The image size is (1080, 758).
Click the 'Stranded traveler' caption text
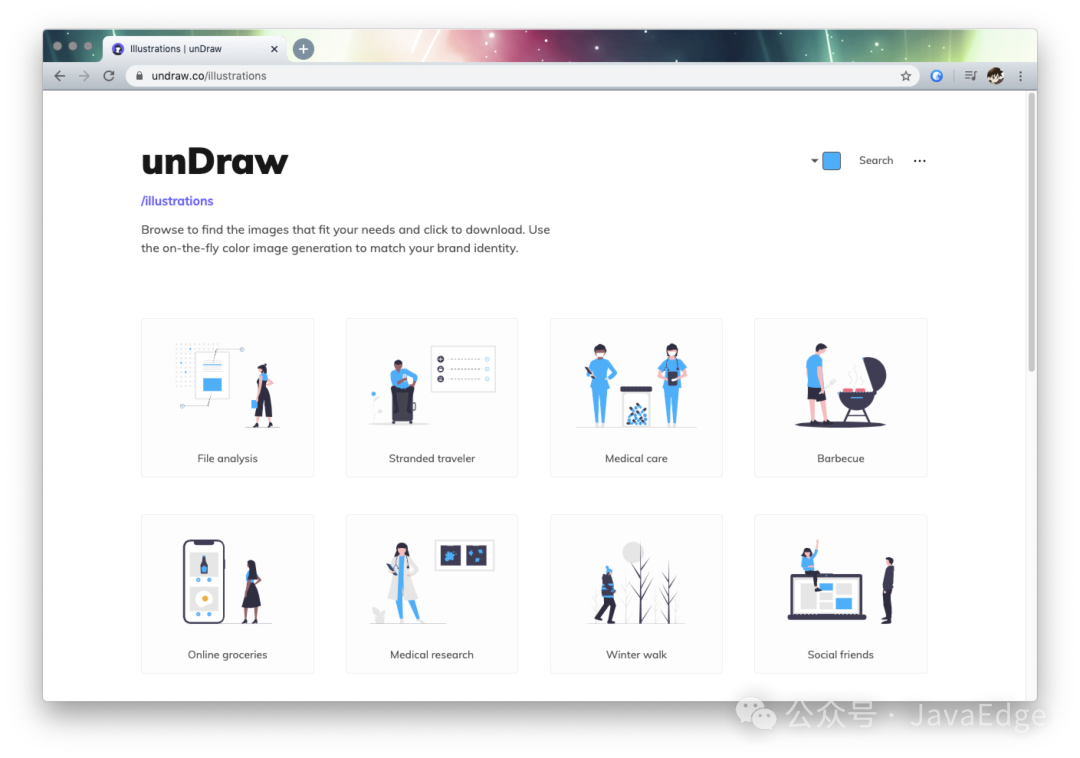pos(432,459)
